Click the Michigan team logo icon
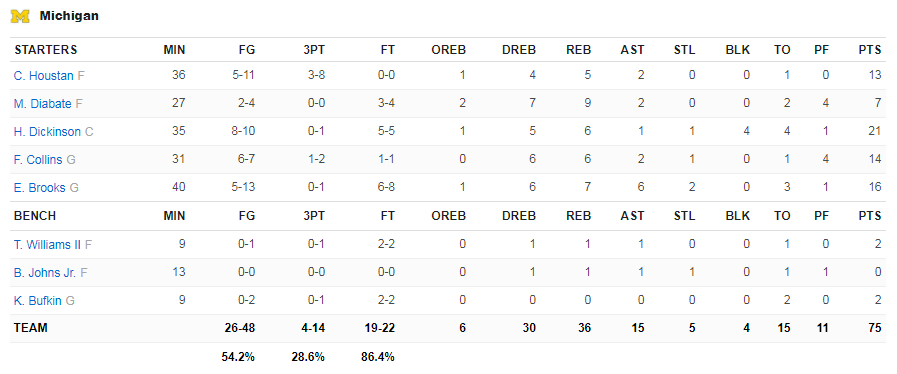This screenshot has width=897, height=374. coord(20,16)
